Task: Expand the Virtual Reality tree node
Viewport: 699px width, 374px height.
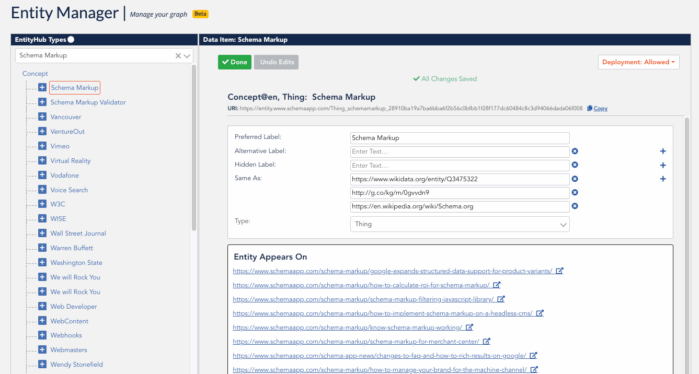Action: (x=42, y=160)
